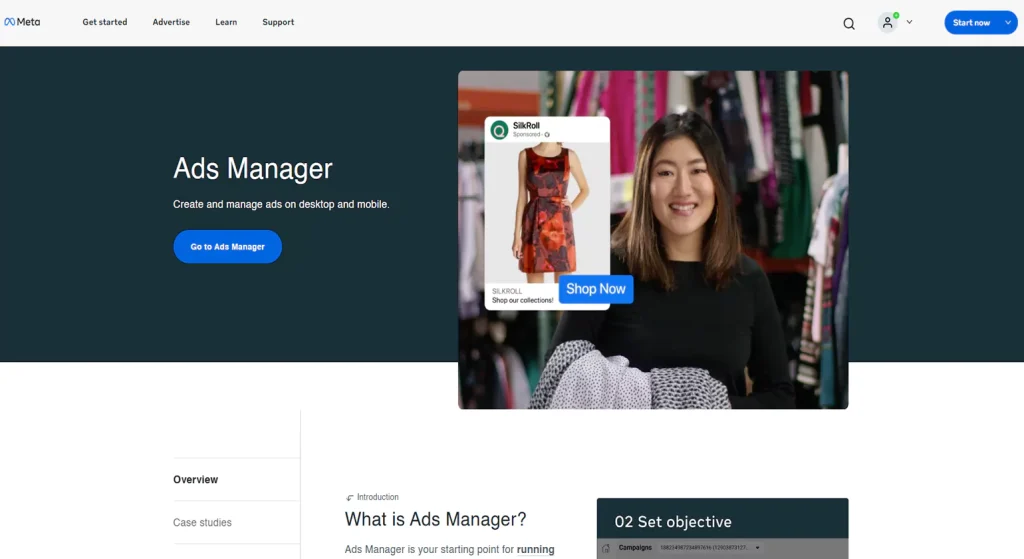The width and height of the screenshot is (1024, 559).
Task: Open the Learn menu
Action: [x=226, y=22]
